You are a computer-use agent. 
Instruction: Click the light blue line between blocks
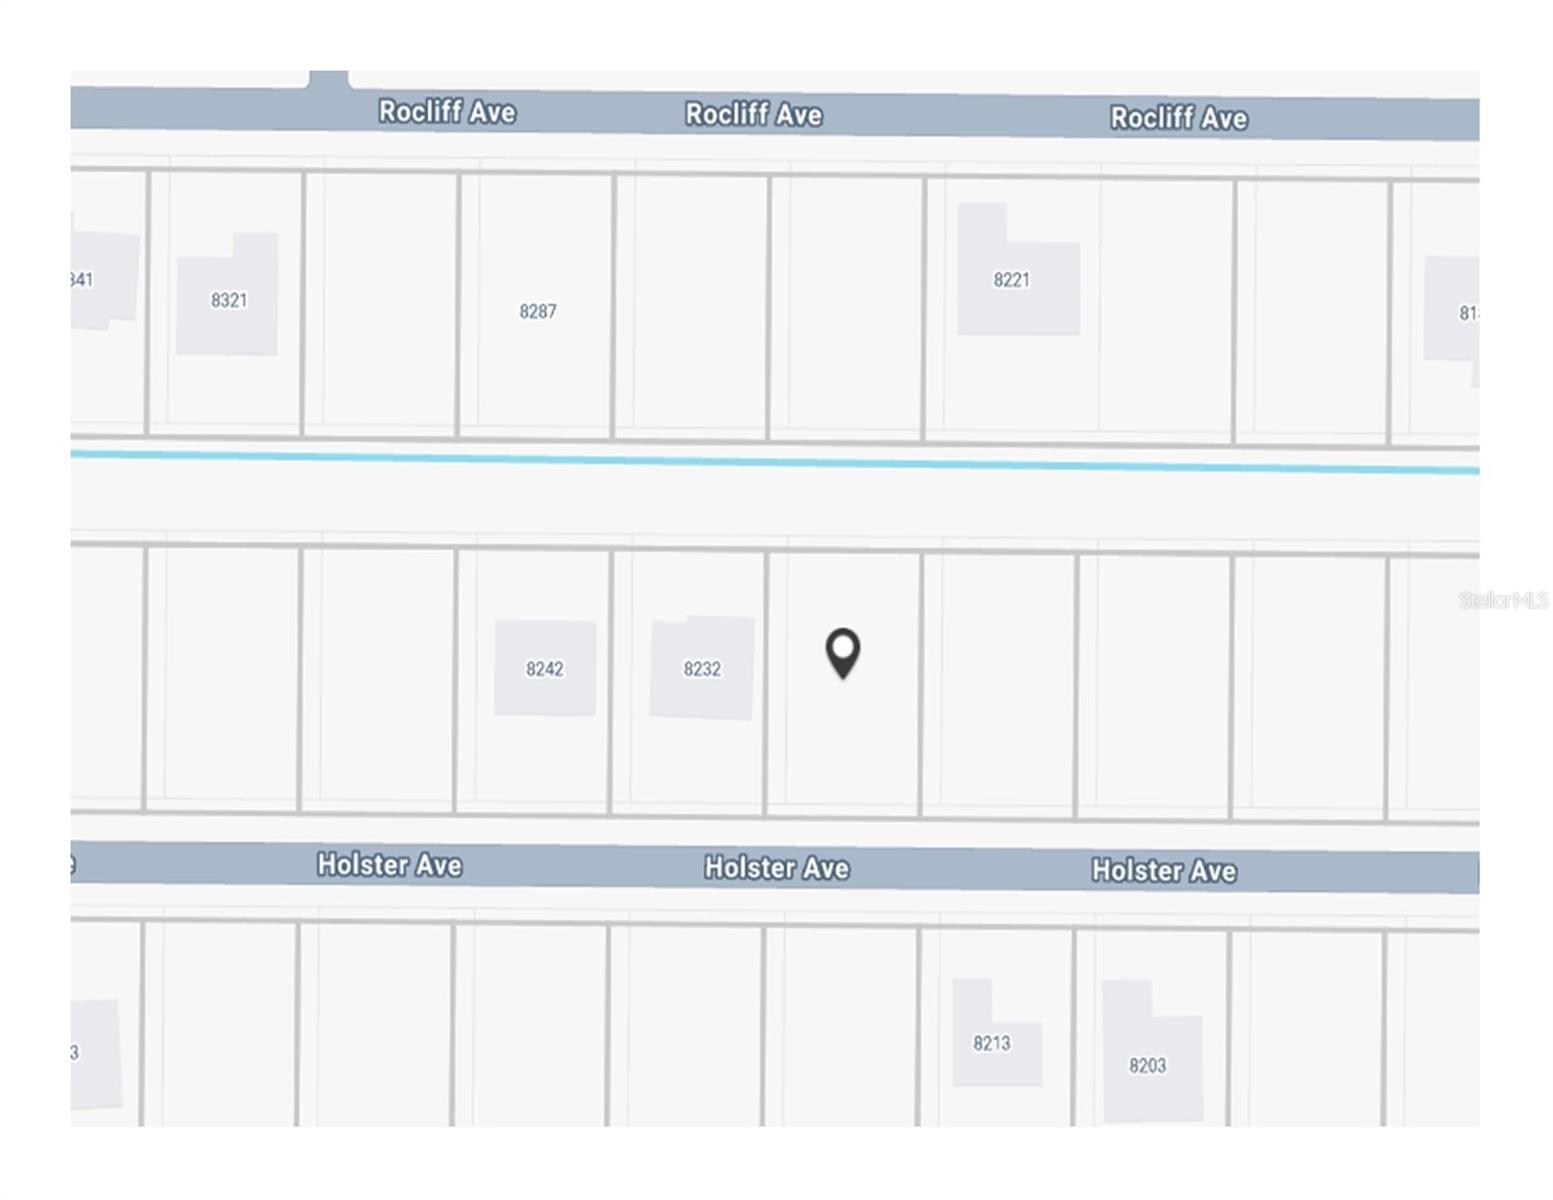coord(775,461)
